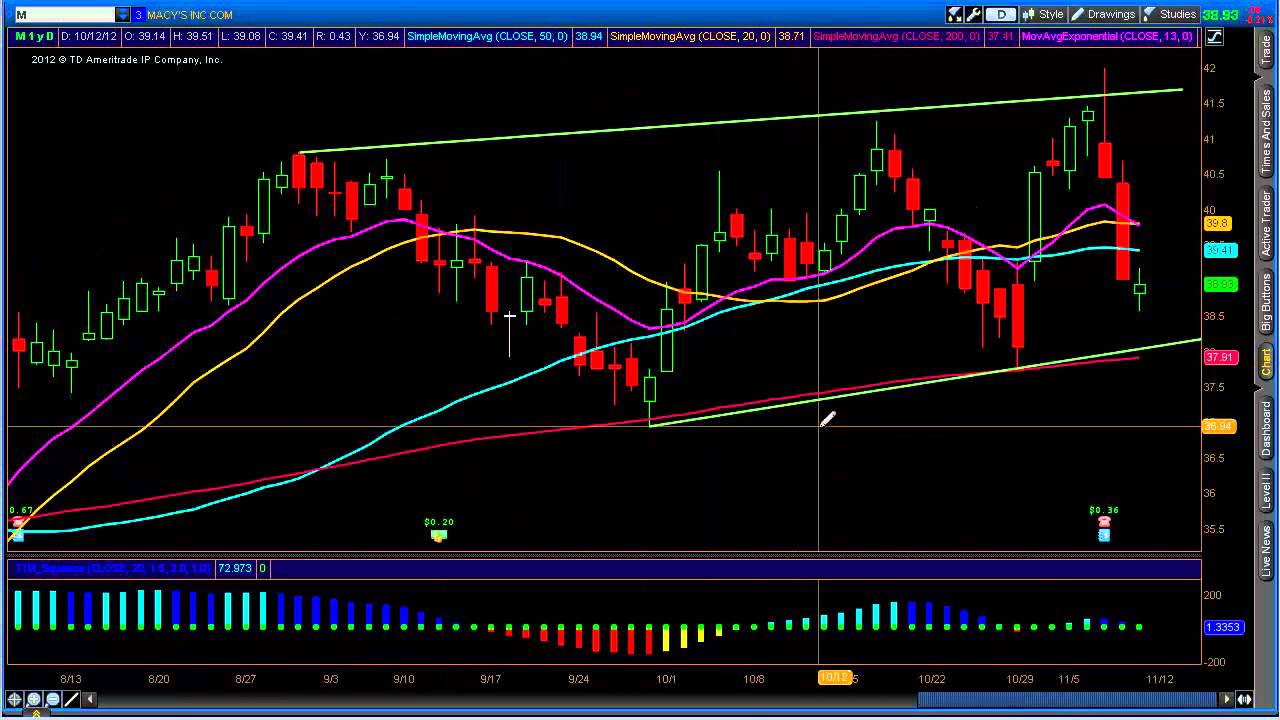The height and width of the screenshot is (720, 1280).
Task: Click the C: 39.41 close value
Action: coord(289,36)
